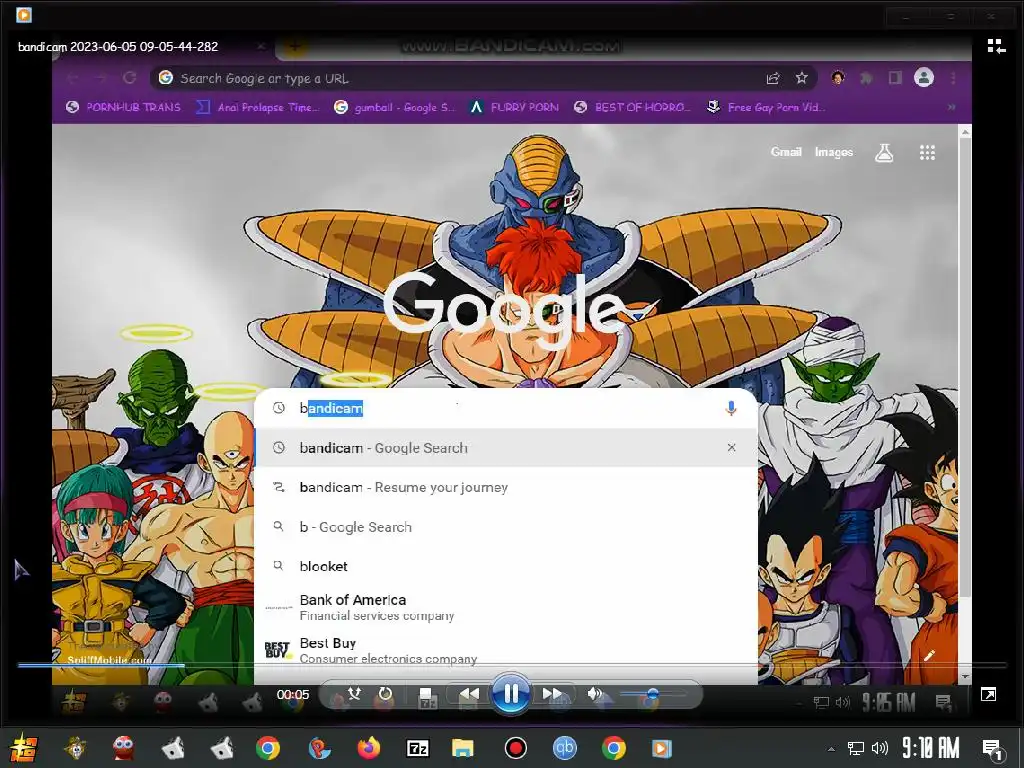
Task: Open the Gmail link on Google page
Action: [x=786, y=152]
